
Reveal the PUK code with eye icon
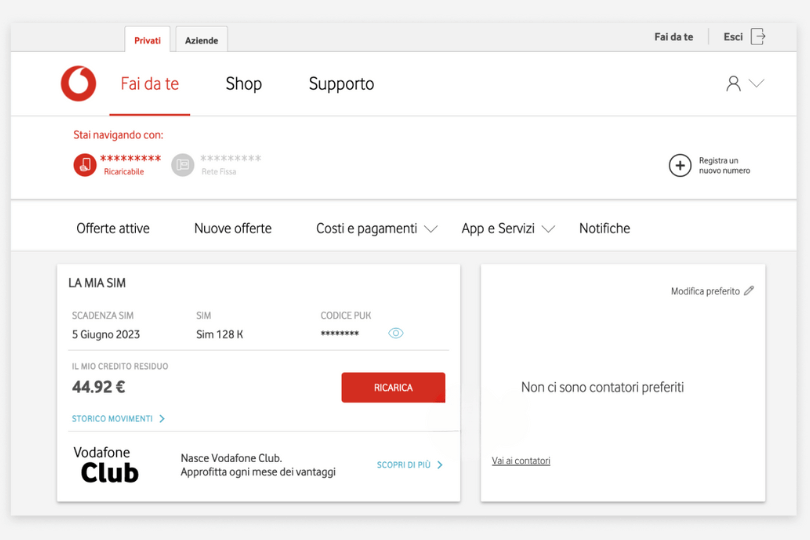tap(396, 333)
